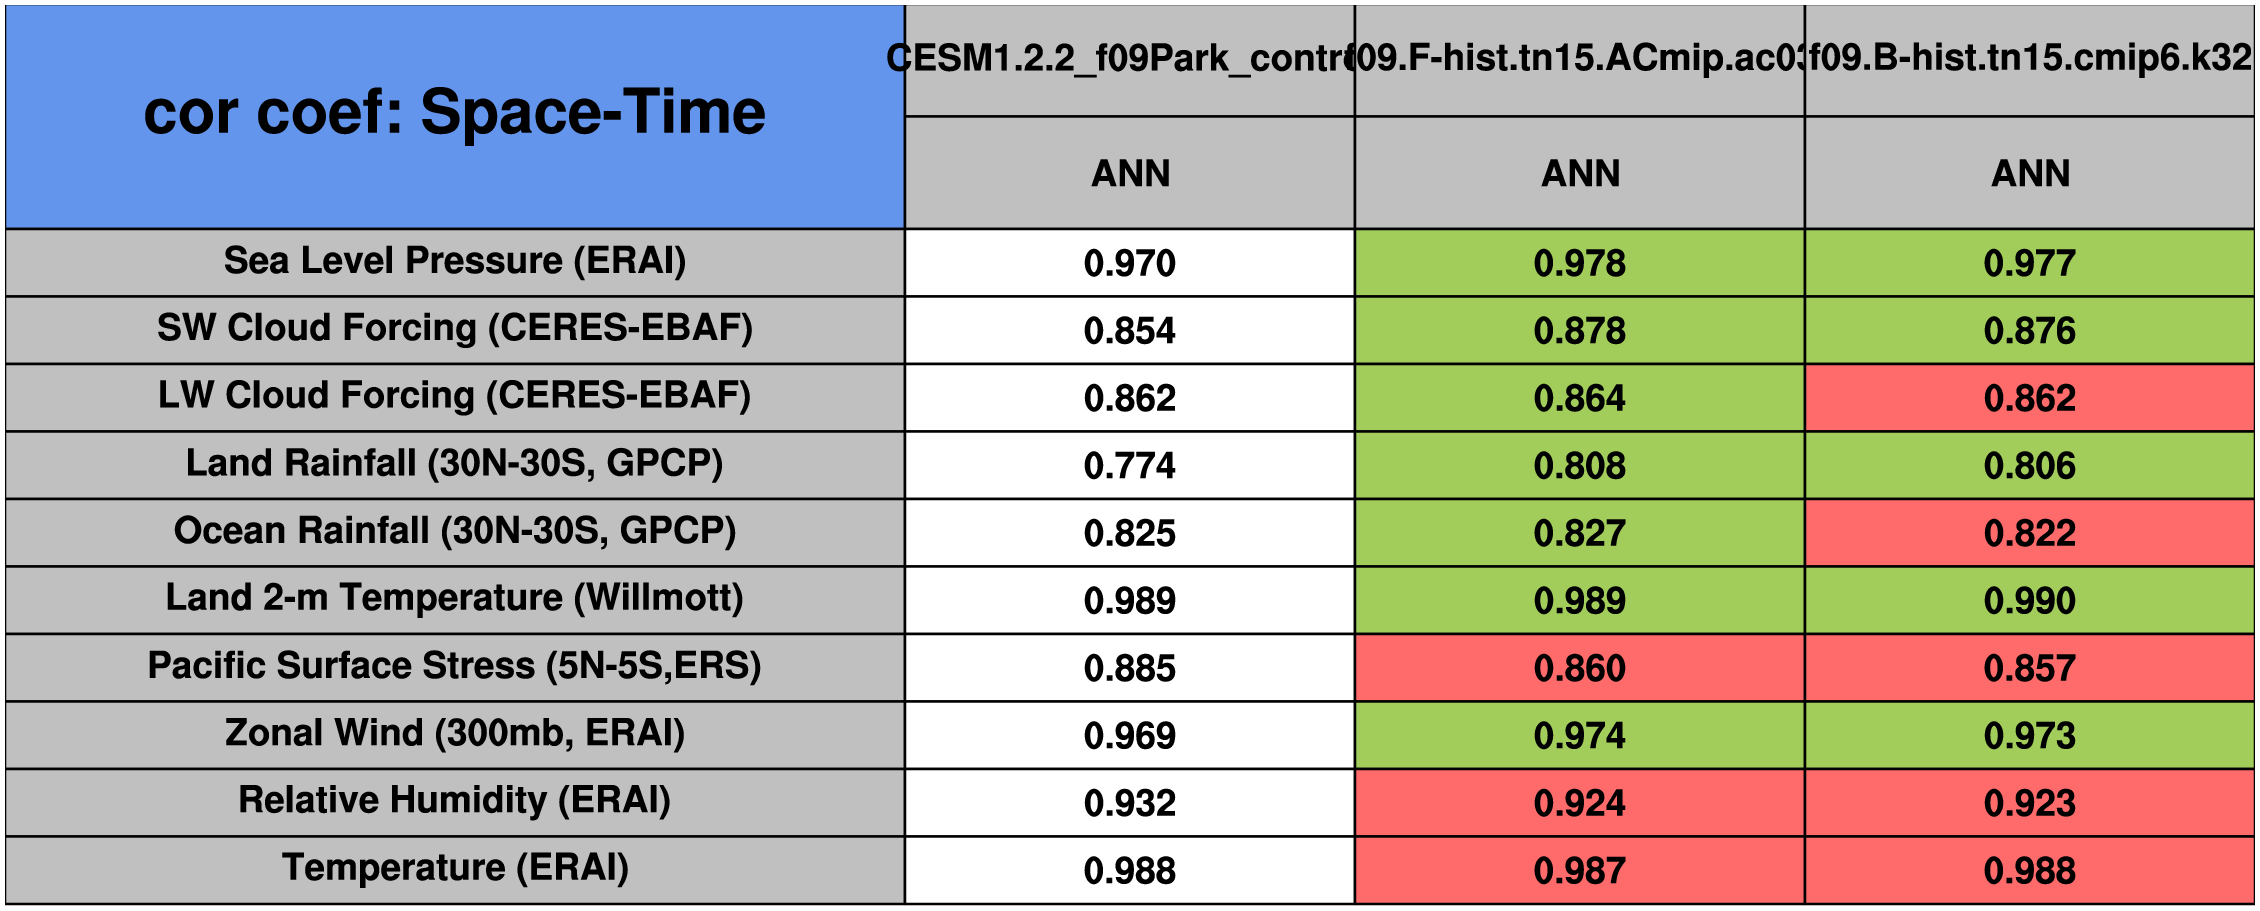The image size is (2260, 911).
Task: Click the green 0.978 Sea Level Pressure cell
Action: (1579, 263)
